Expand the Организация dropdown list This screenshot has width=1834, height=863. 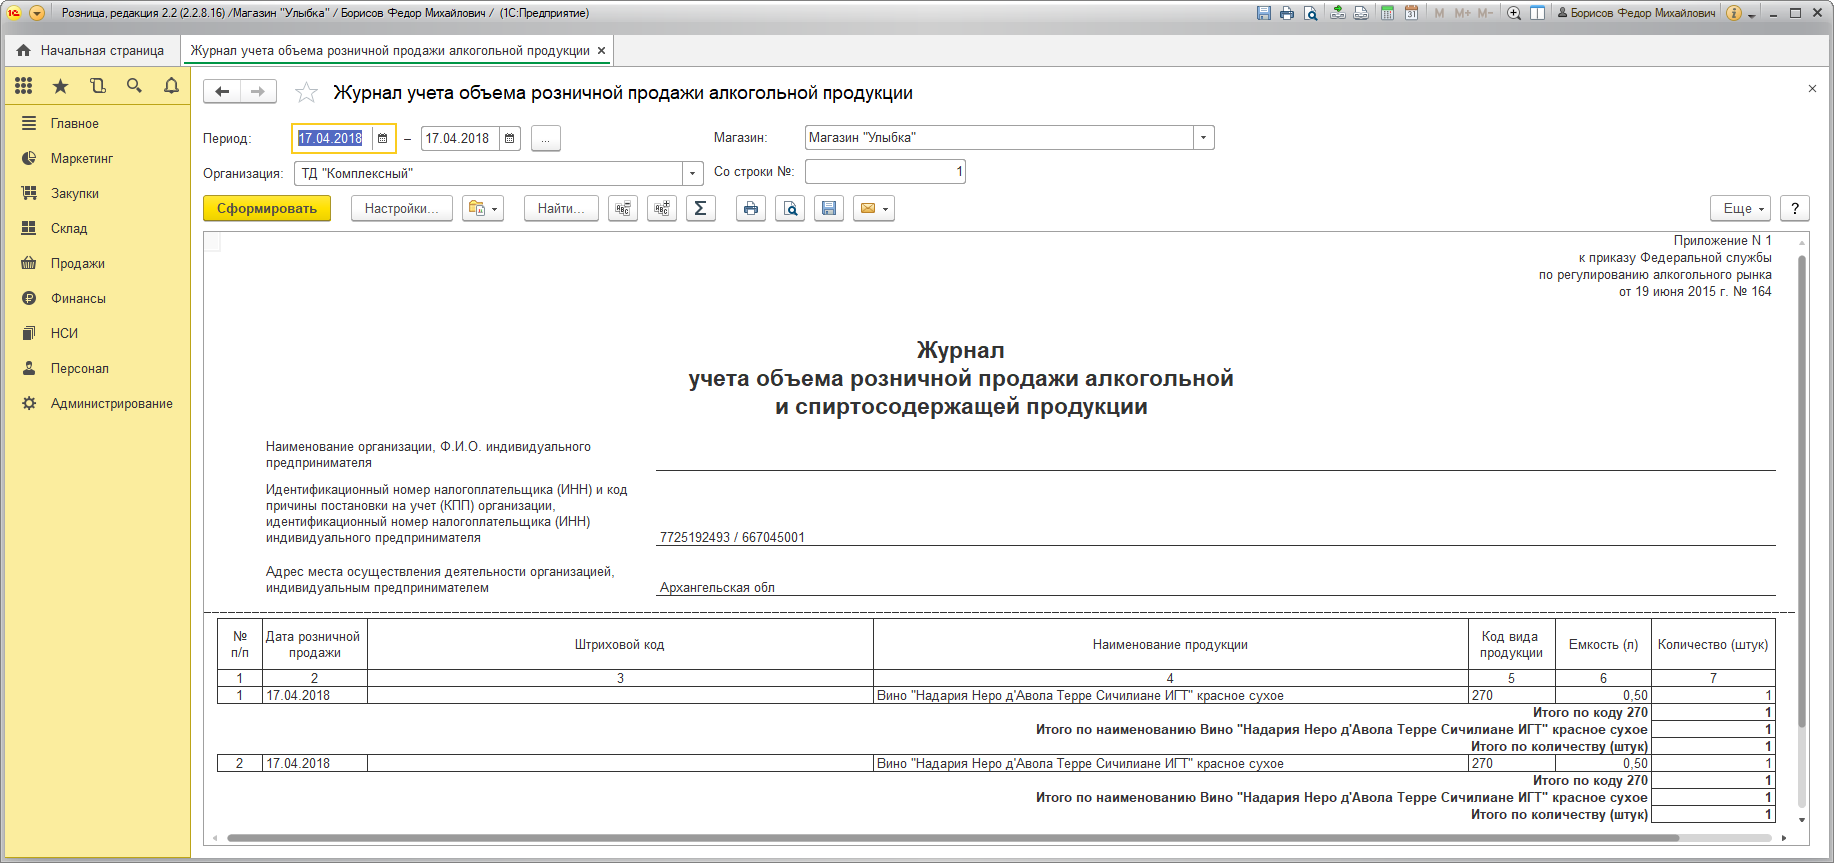(693, 174)
